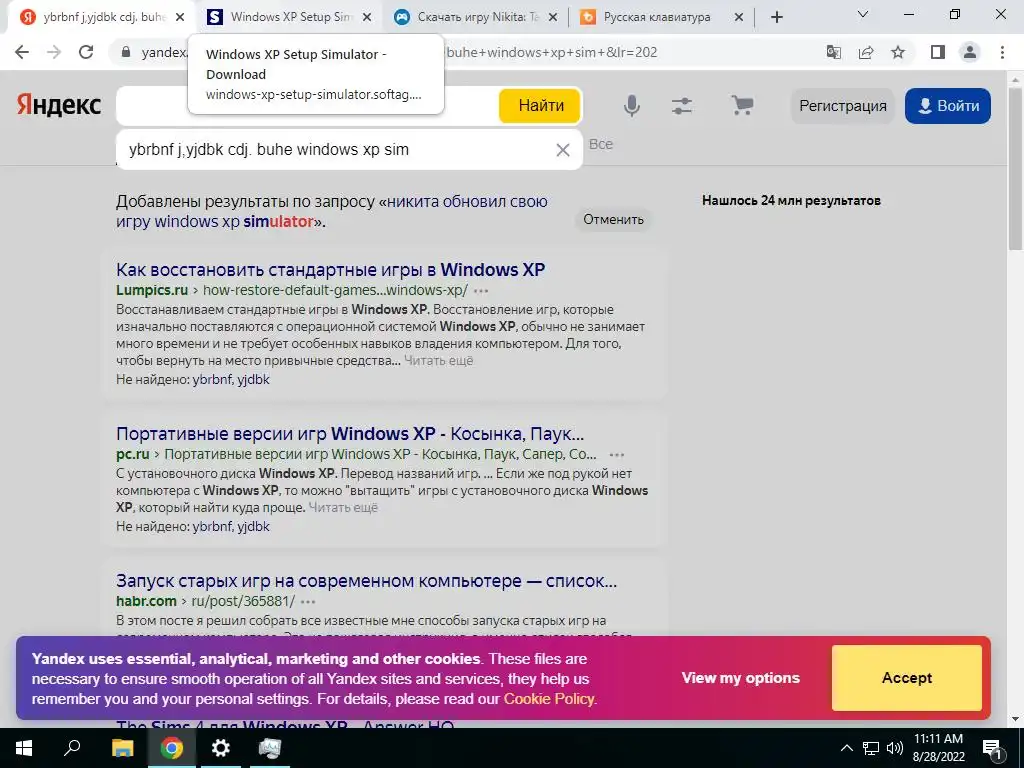Open Chrome three-dot menu
Image resolution: width=1024 pixels, height=768 pixels.
coord(1002,52)
